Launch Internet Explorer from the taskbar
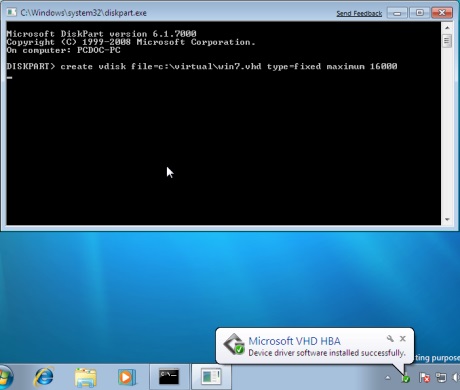 [44, 377]
